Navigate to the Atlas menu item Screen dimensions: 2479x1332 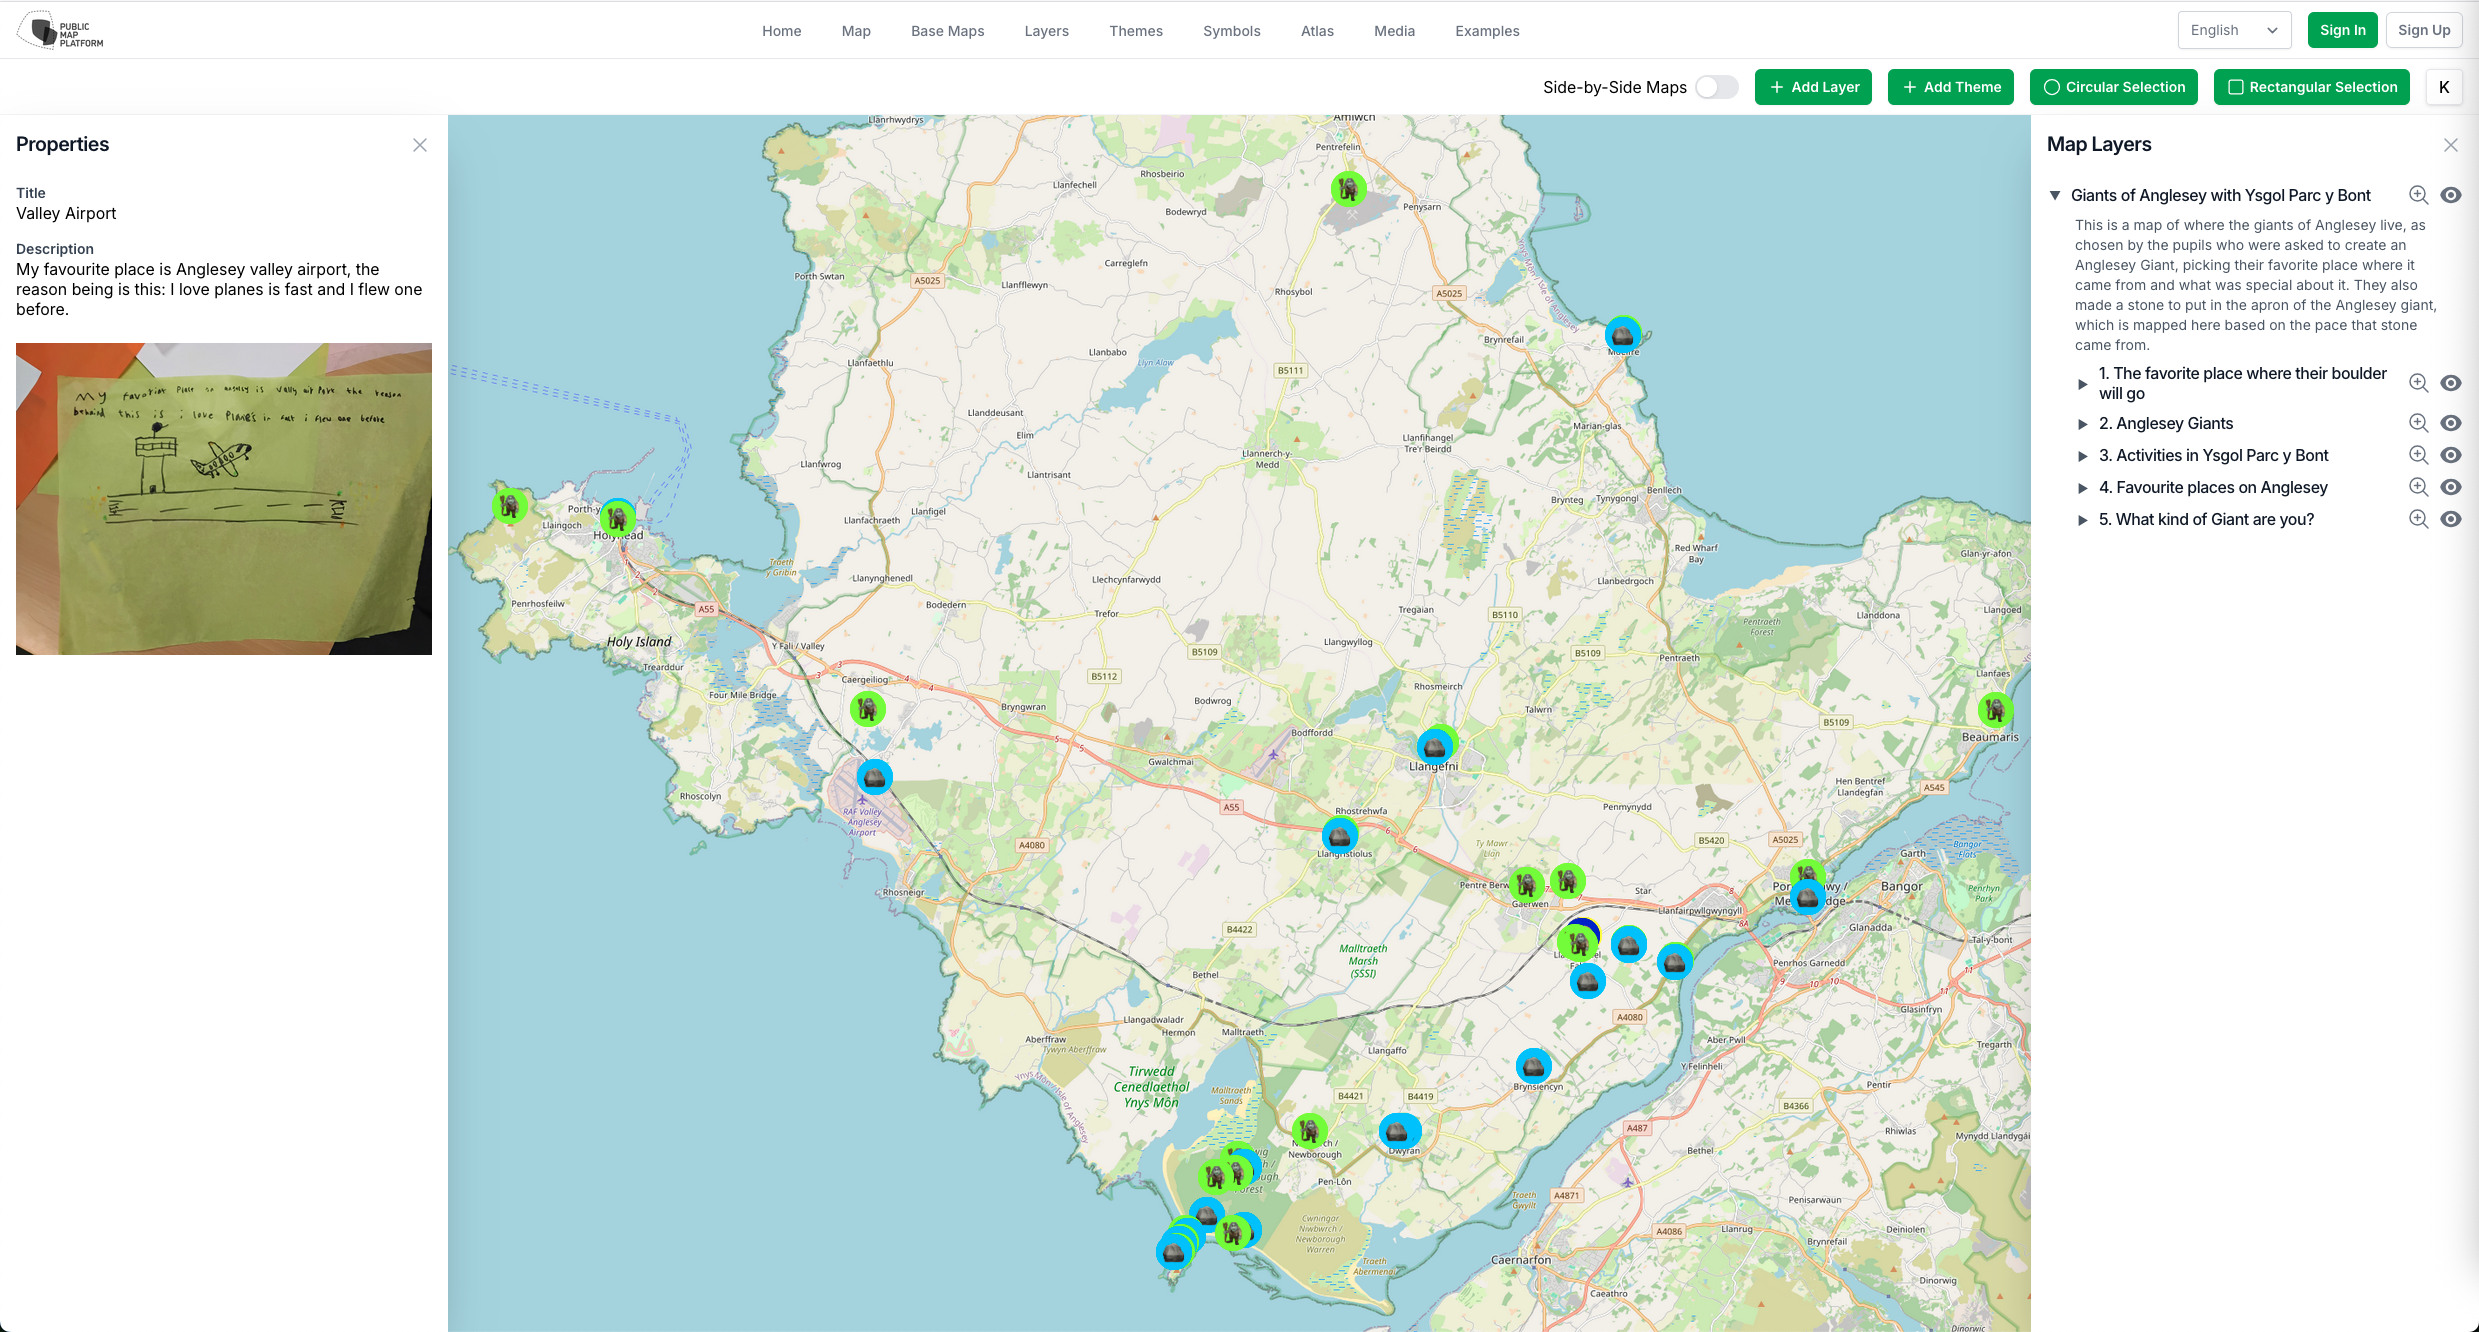pos(1317,30)
